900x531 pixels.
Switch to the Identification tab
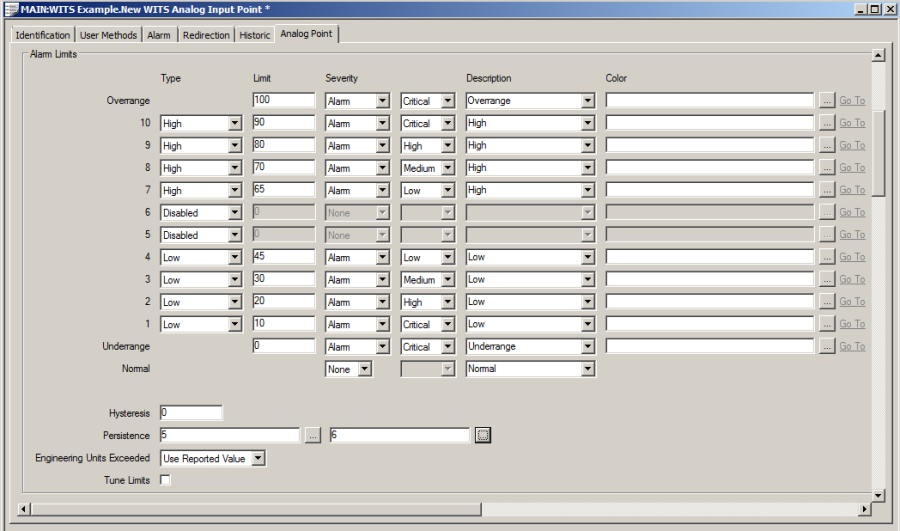pyautogui.click(x=43, y=35)
